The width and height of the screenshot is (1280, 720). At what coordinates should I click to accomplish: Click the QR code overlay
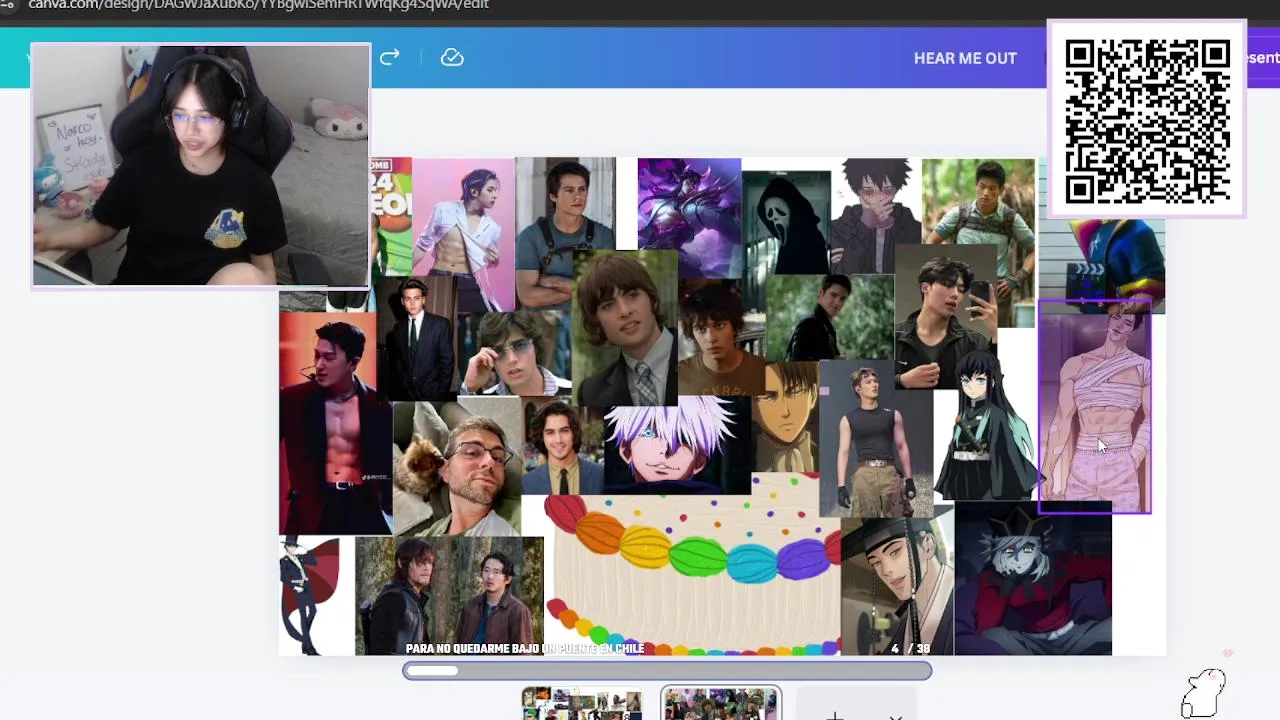(x=1146, y=119)
